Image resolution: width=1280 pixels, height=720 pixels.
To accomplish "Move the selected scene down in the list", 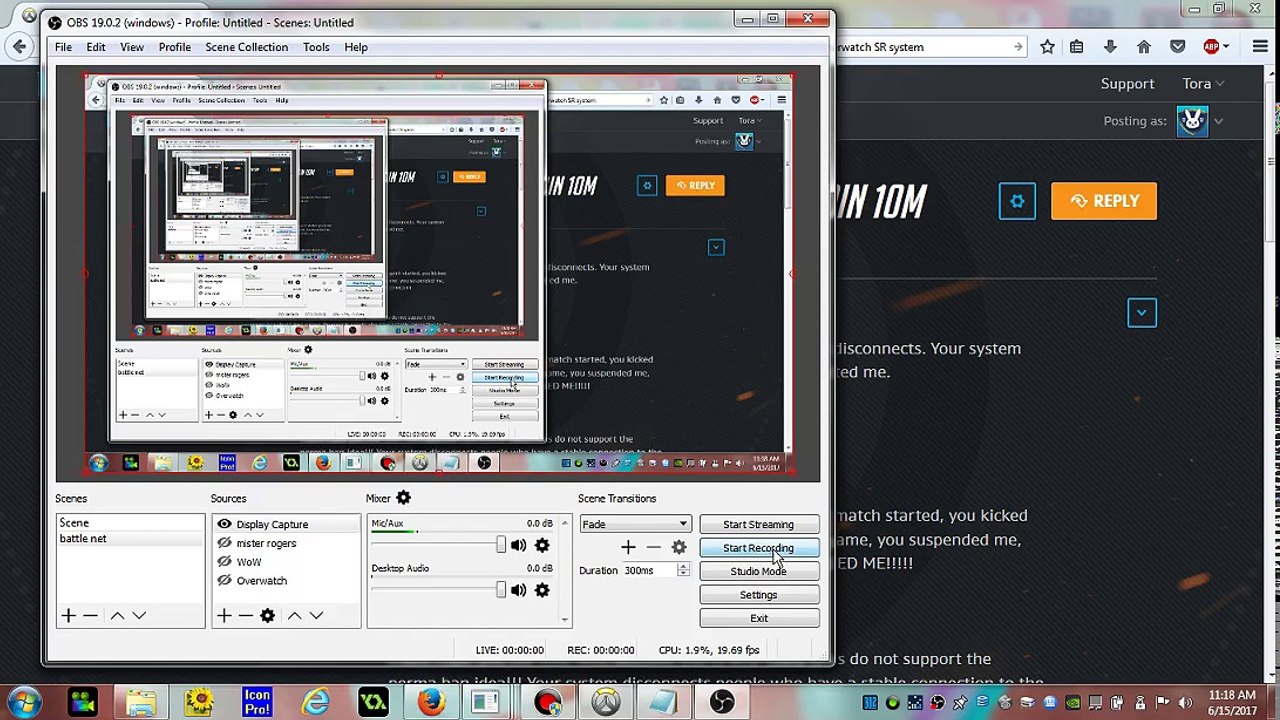I will point(139,616).
